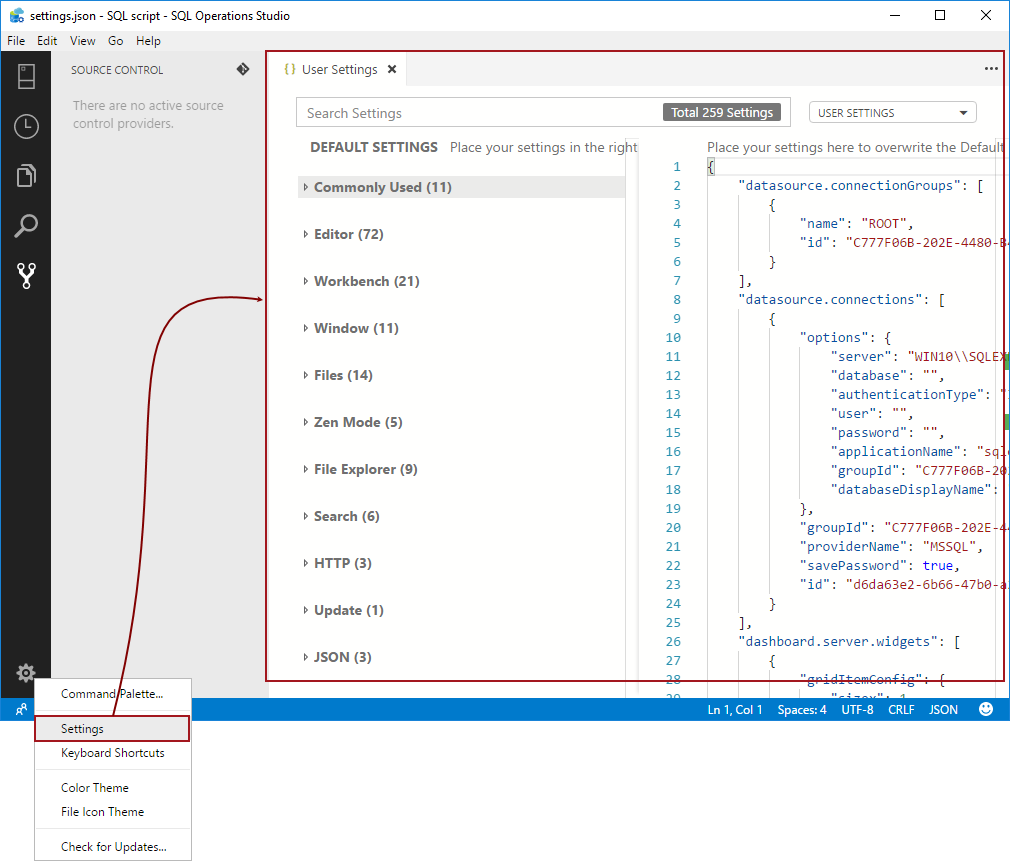Click the gear Manage icon
The width and height of the screenshot is (1010, 861).
click(26, 673)
